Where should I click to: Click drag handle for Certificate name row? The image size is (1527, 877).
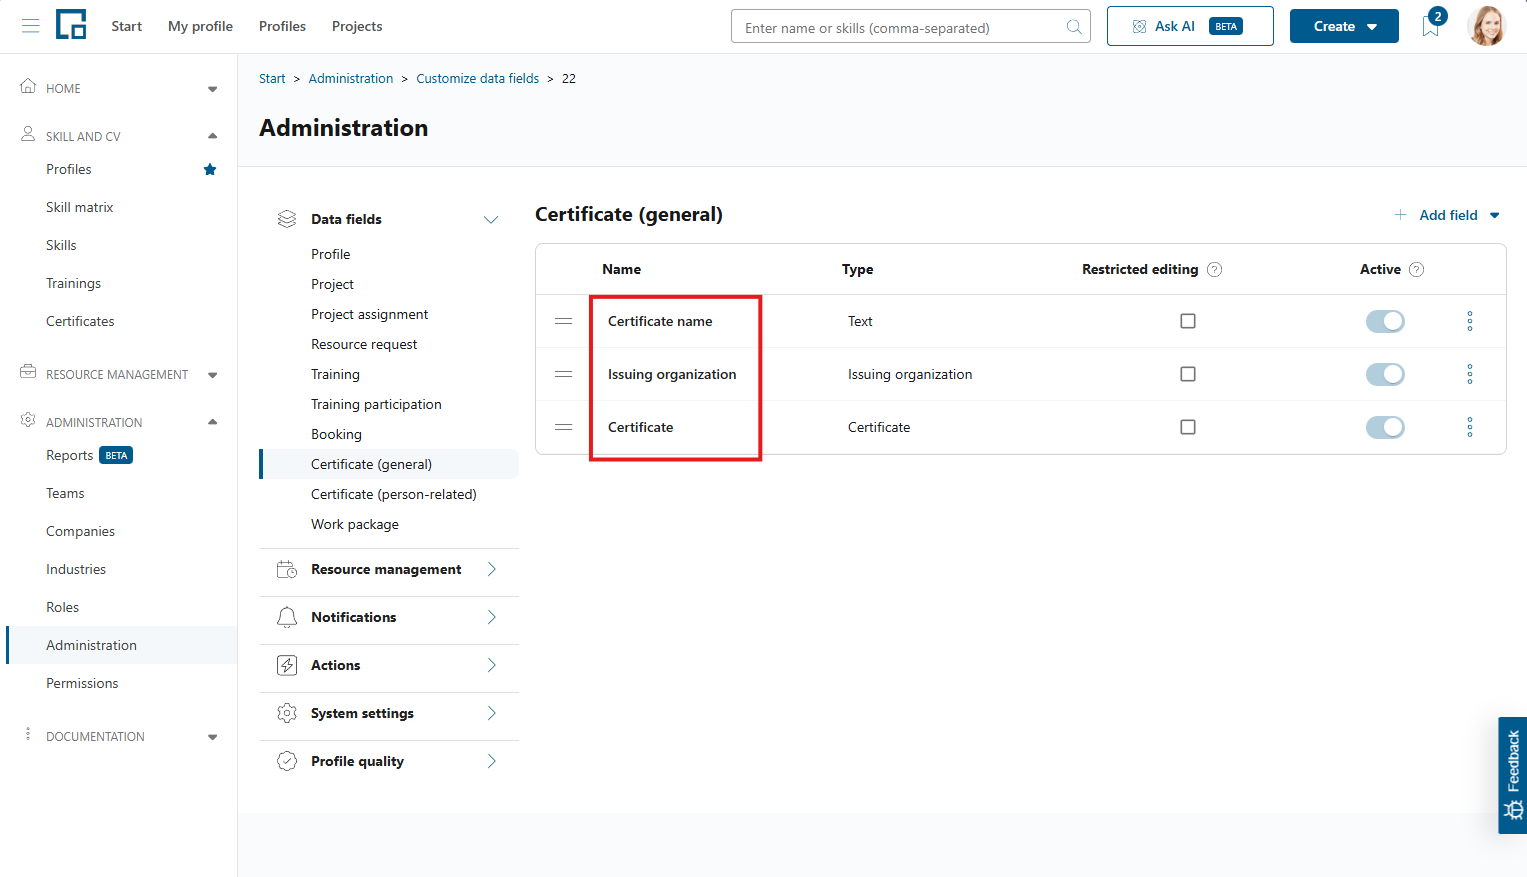point(564,321)
